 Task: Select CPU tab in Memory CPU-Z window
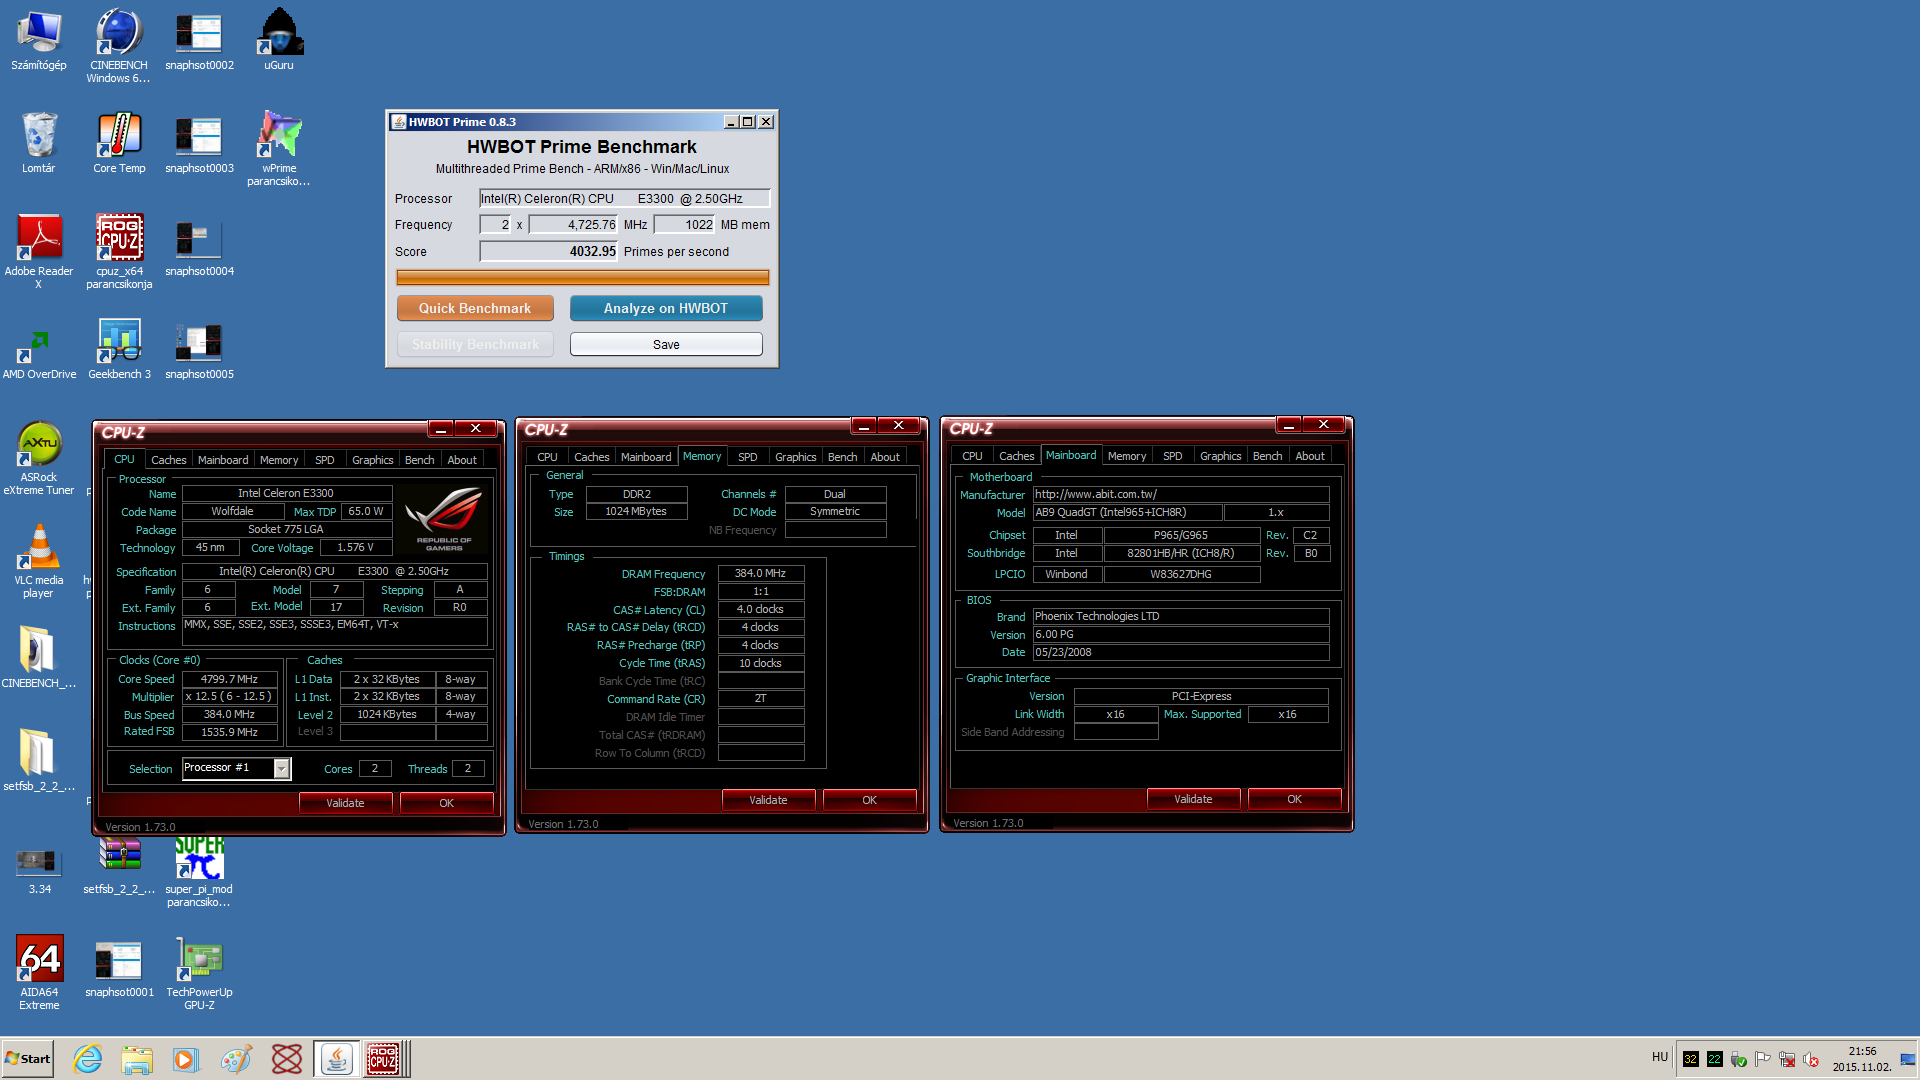(x=547, y=457)
